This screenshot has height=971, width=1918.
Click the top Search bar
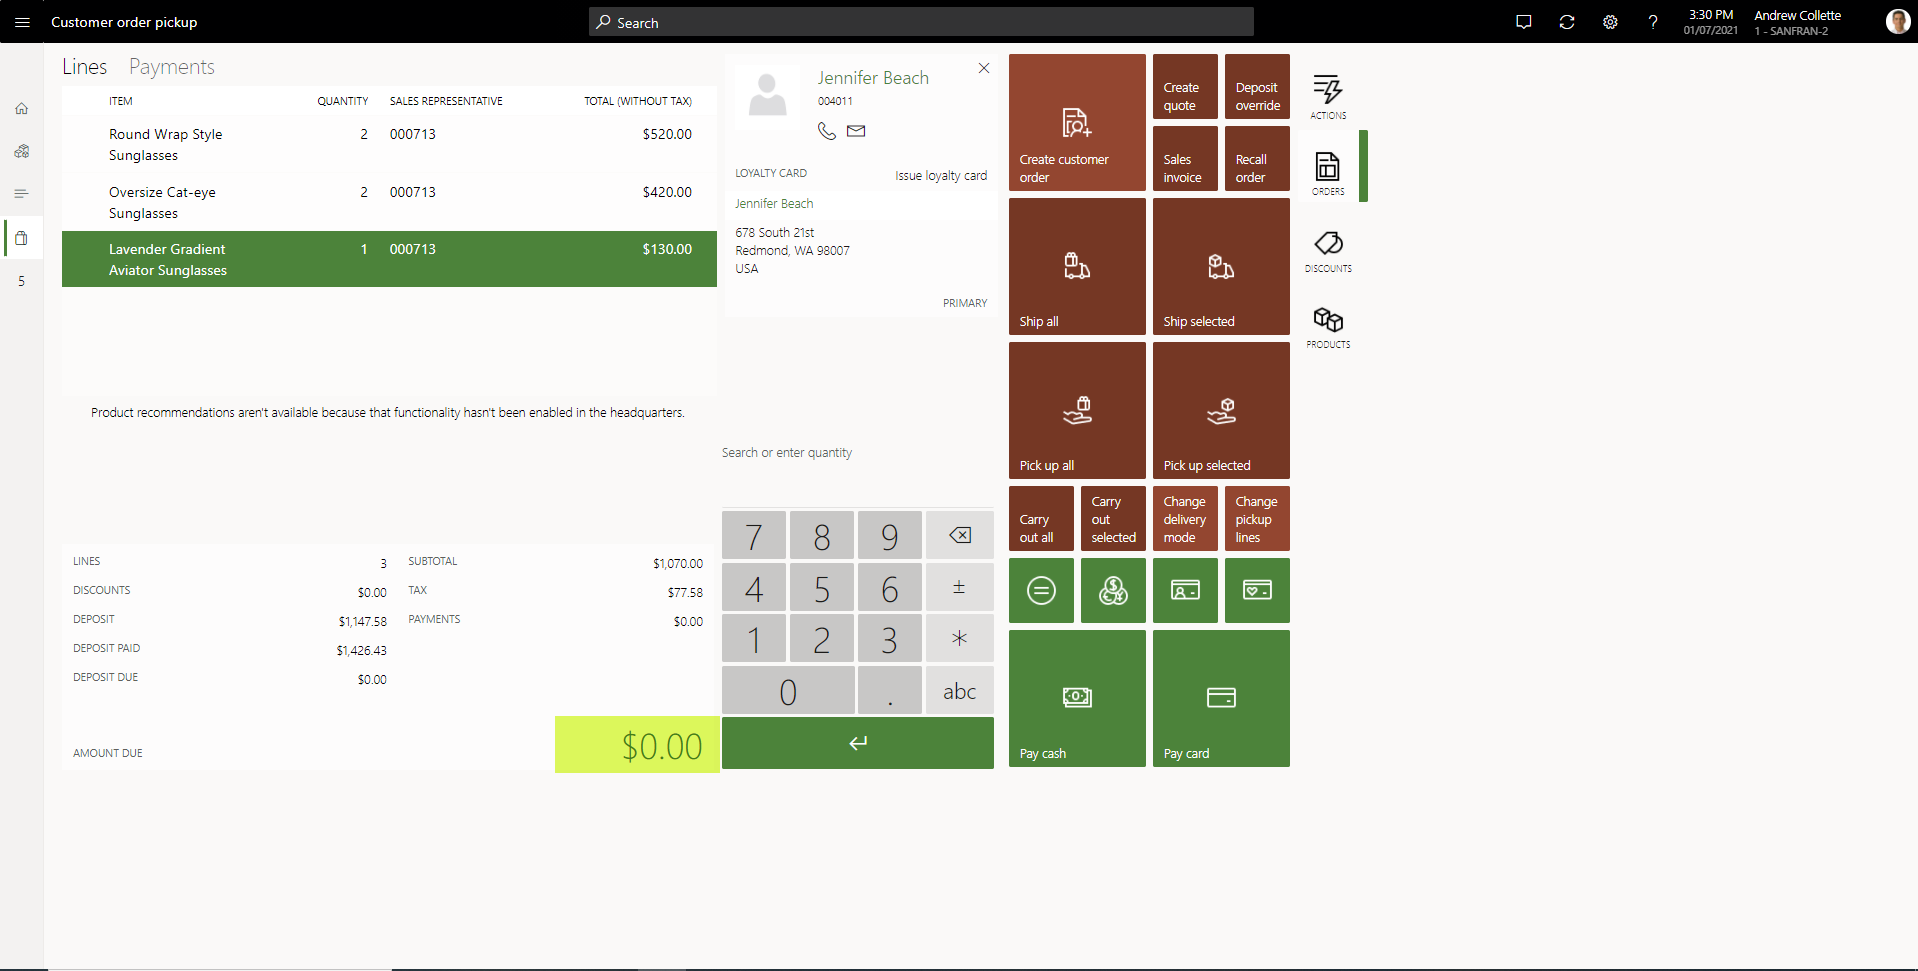tap(921, 22)
